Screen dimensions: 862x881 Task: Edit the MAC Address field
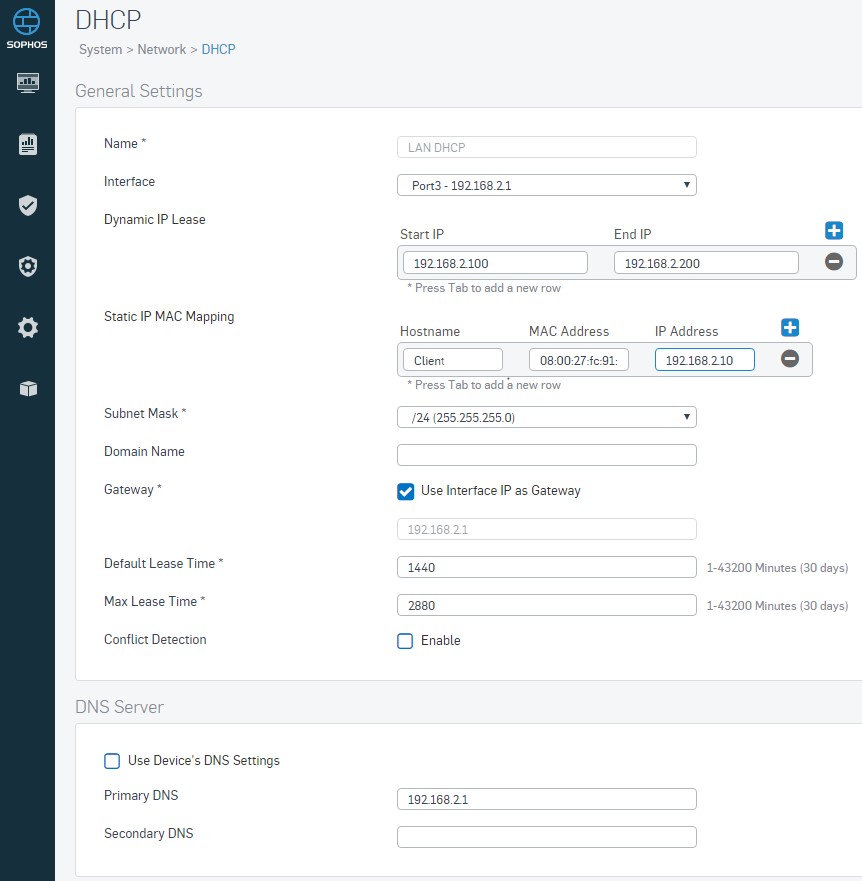(579, 360)
